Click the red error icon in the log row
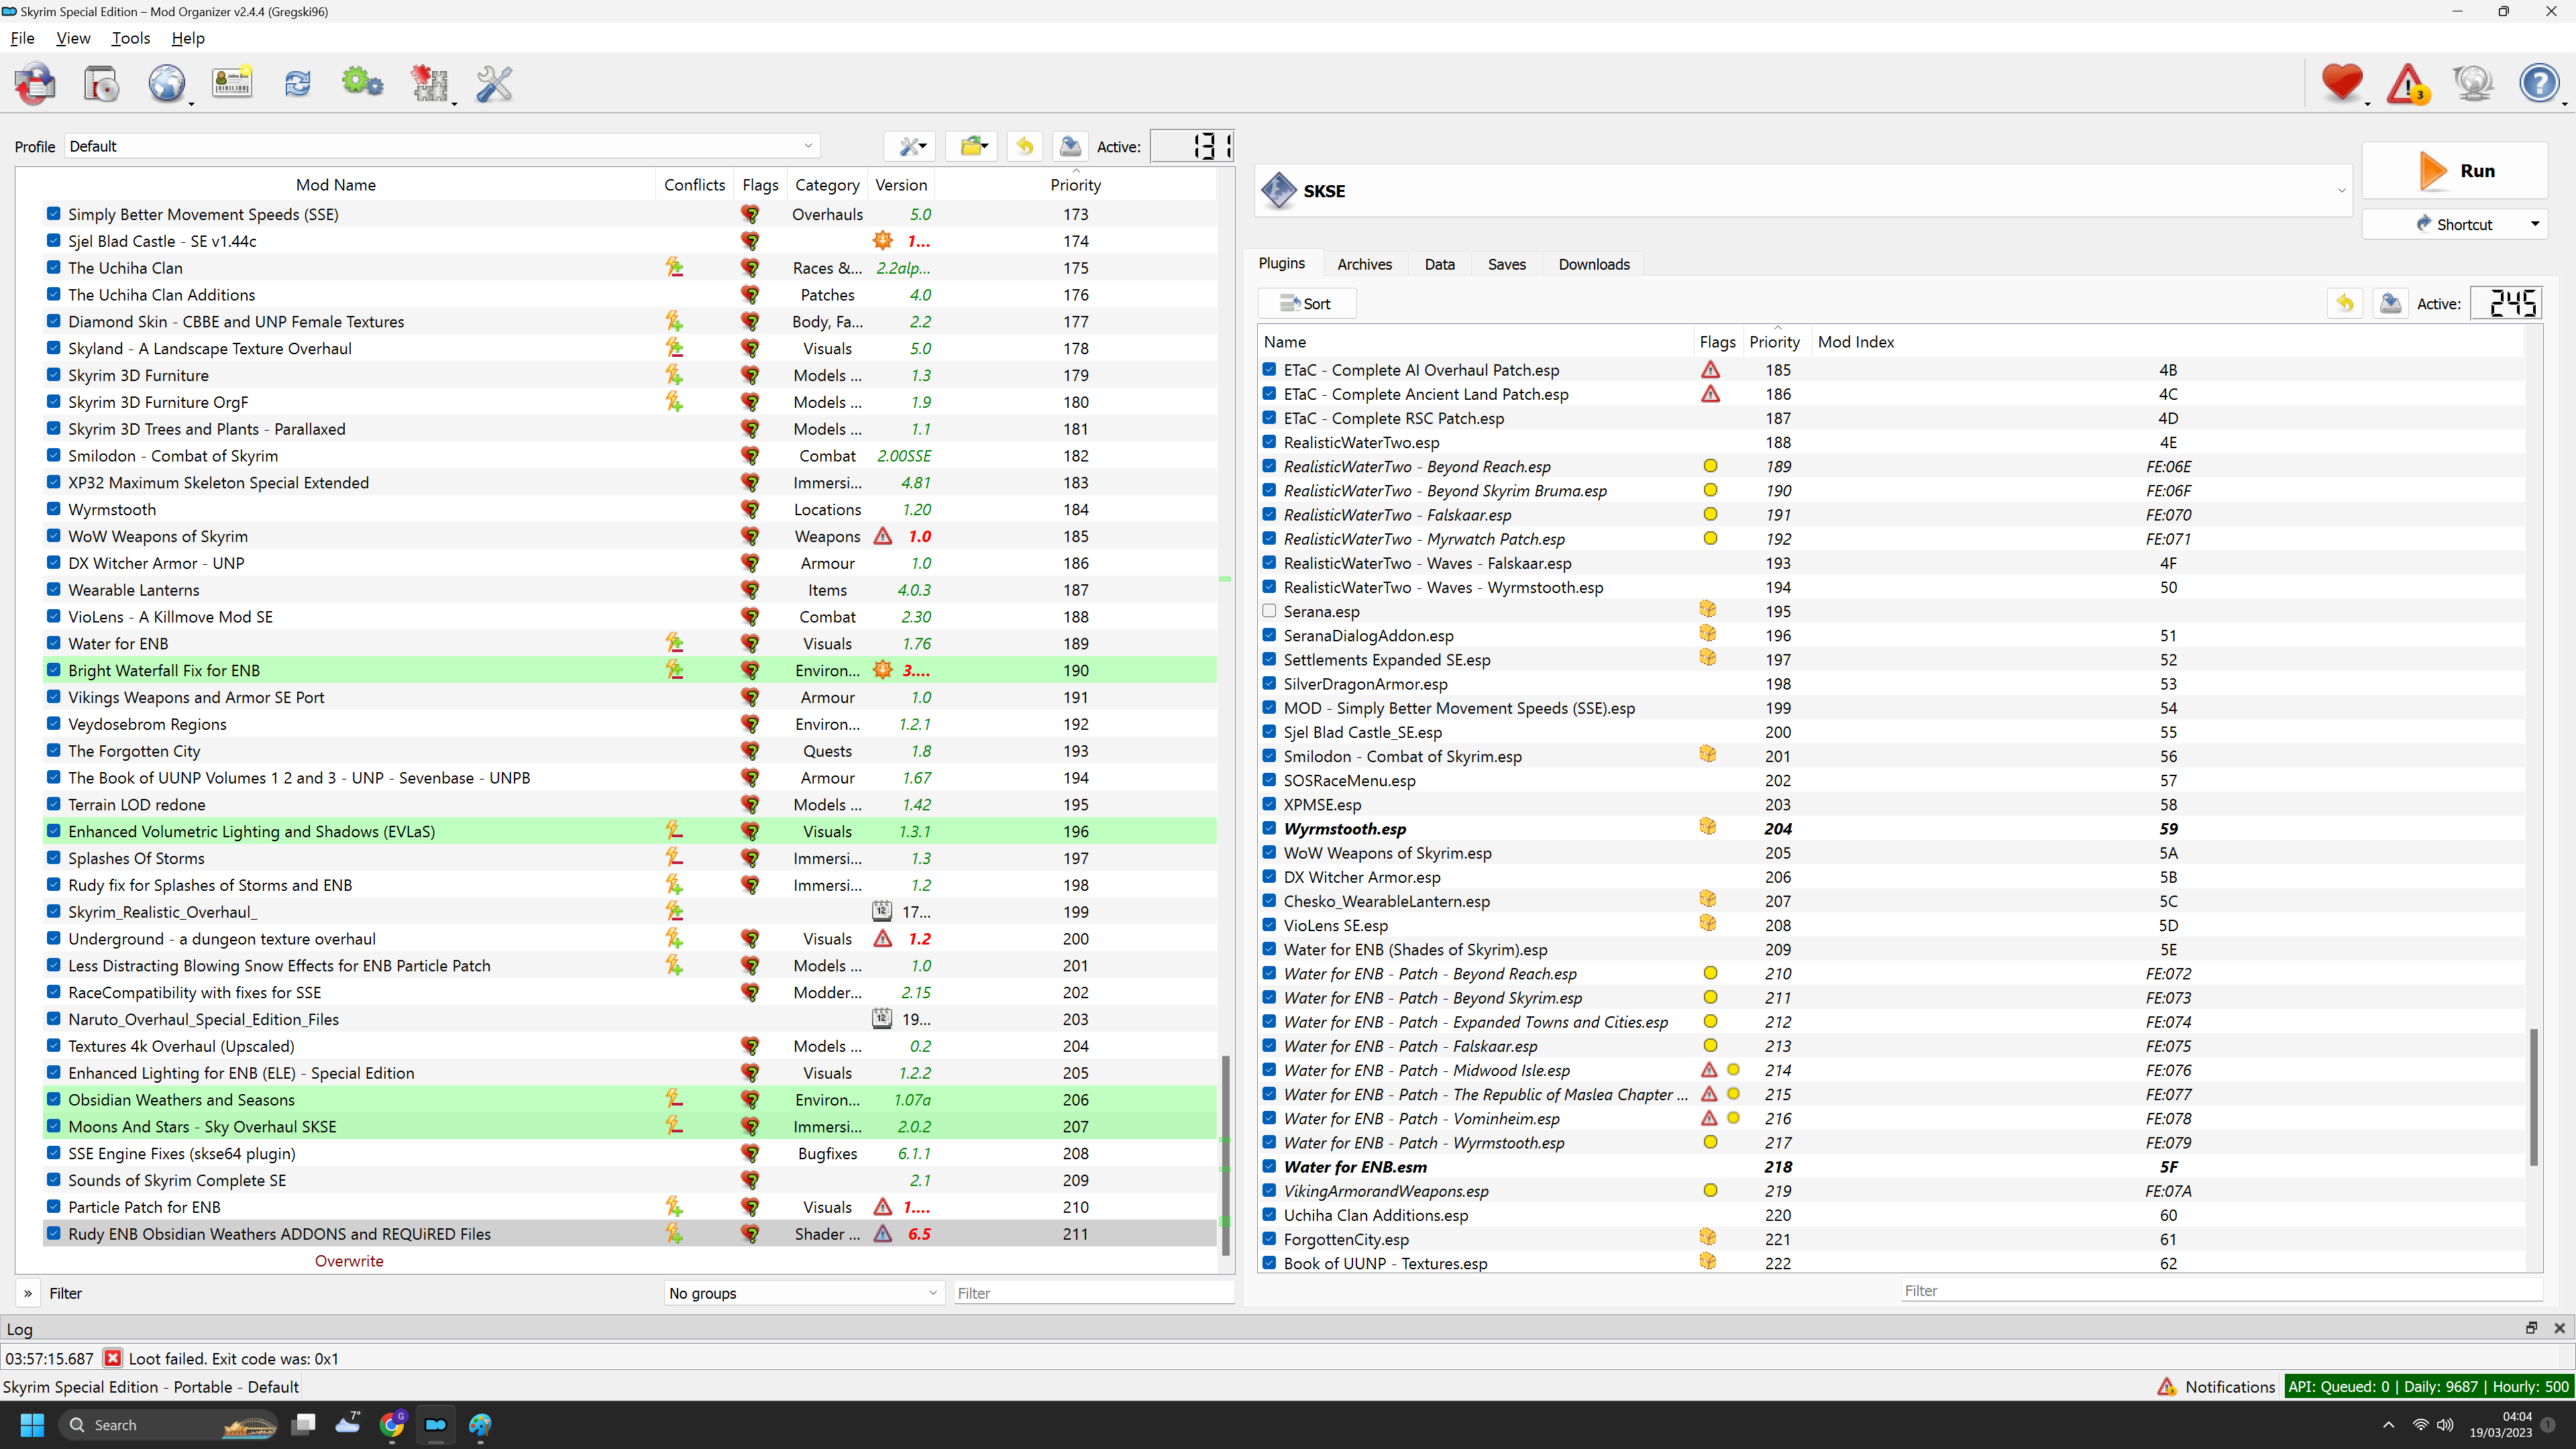The width and height of the screenshot is (2576, 1449). click(113, 1358)
